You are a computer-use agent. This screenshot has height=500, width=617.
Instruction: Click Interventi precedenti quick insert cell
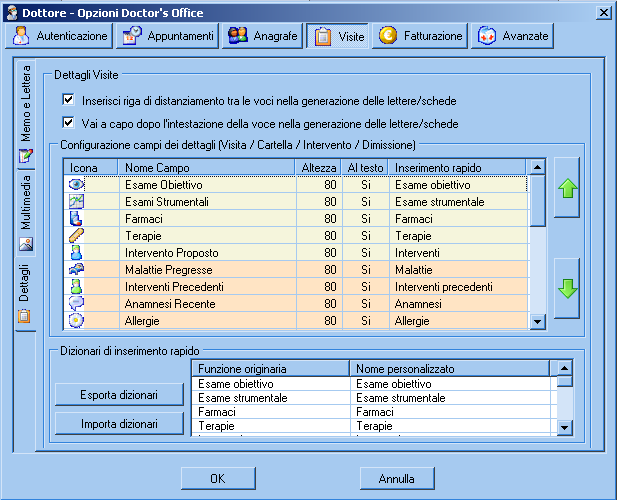(458, 287)
